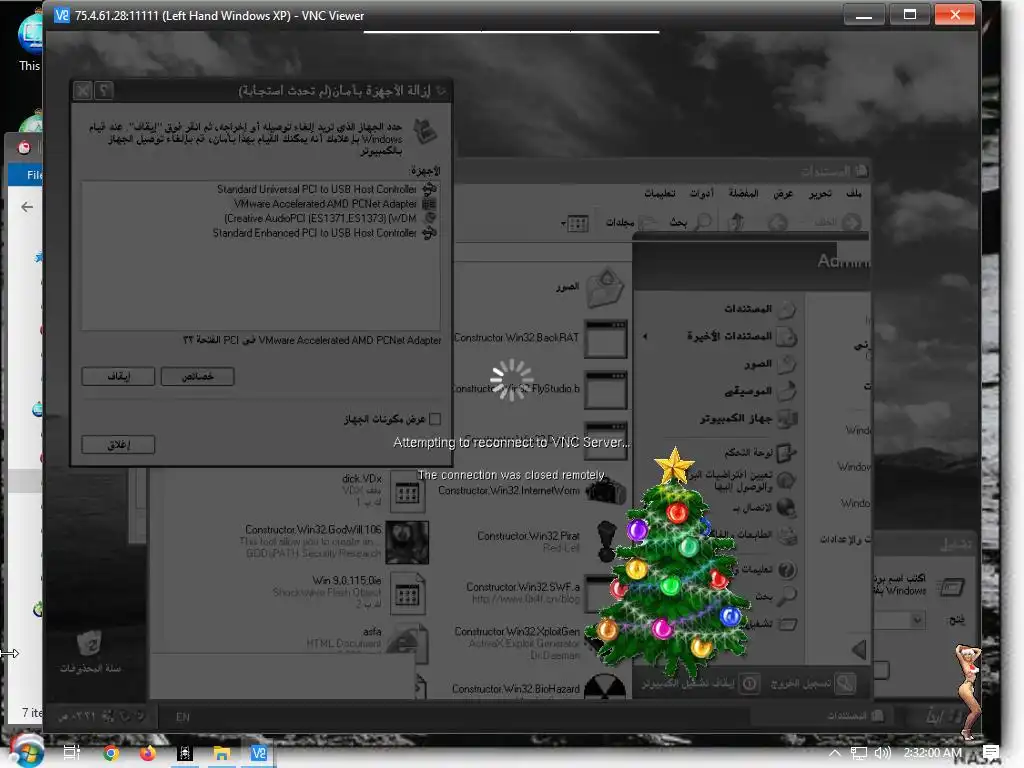Show hidden tray icons chevron
The width and height of the screenshot is (1024, 768).
coord(835,753)
